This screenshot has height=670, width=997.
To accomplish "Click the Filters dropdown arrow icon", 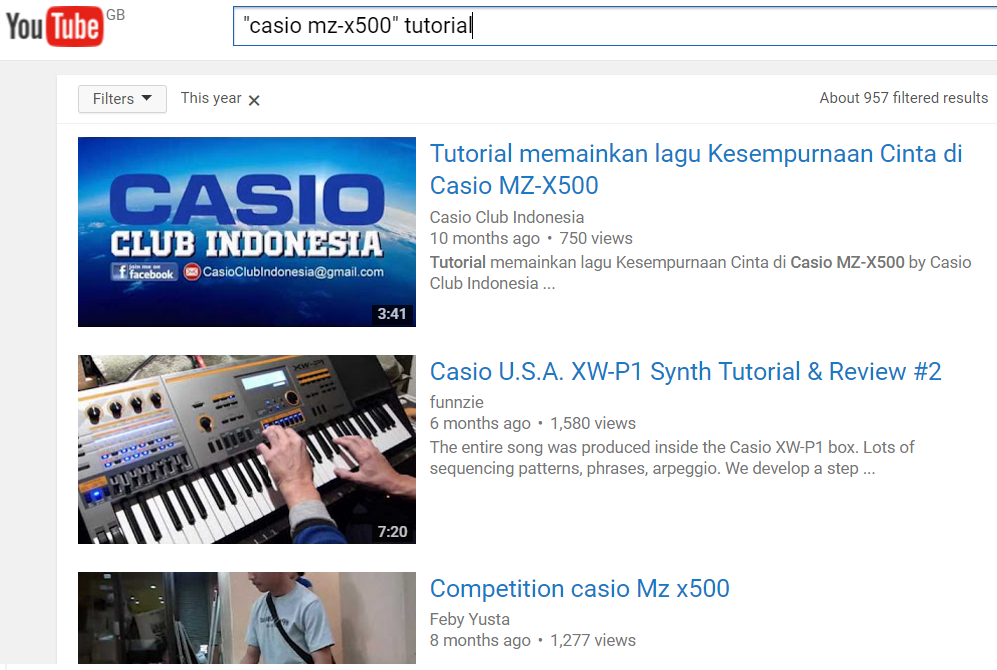I will tap(147, 98).
